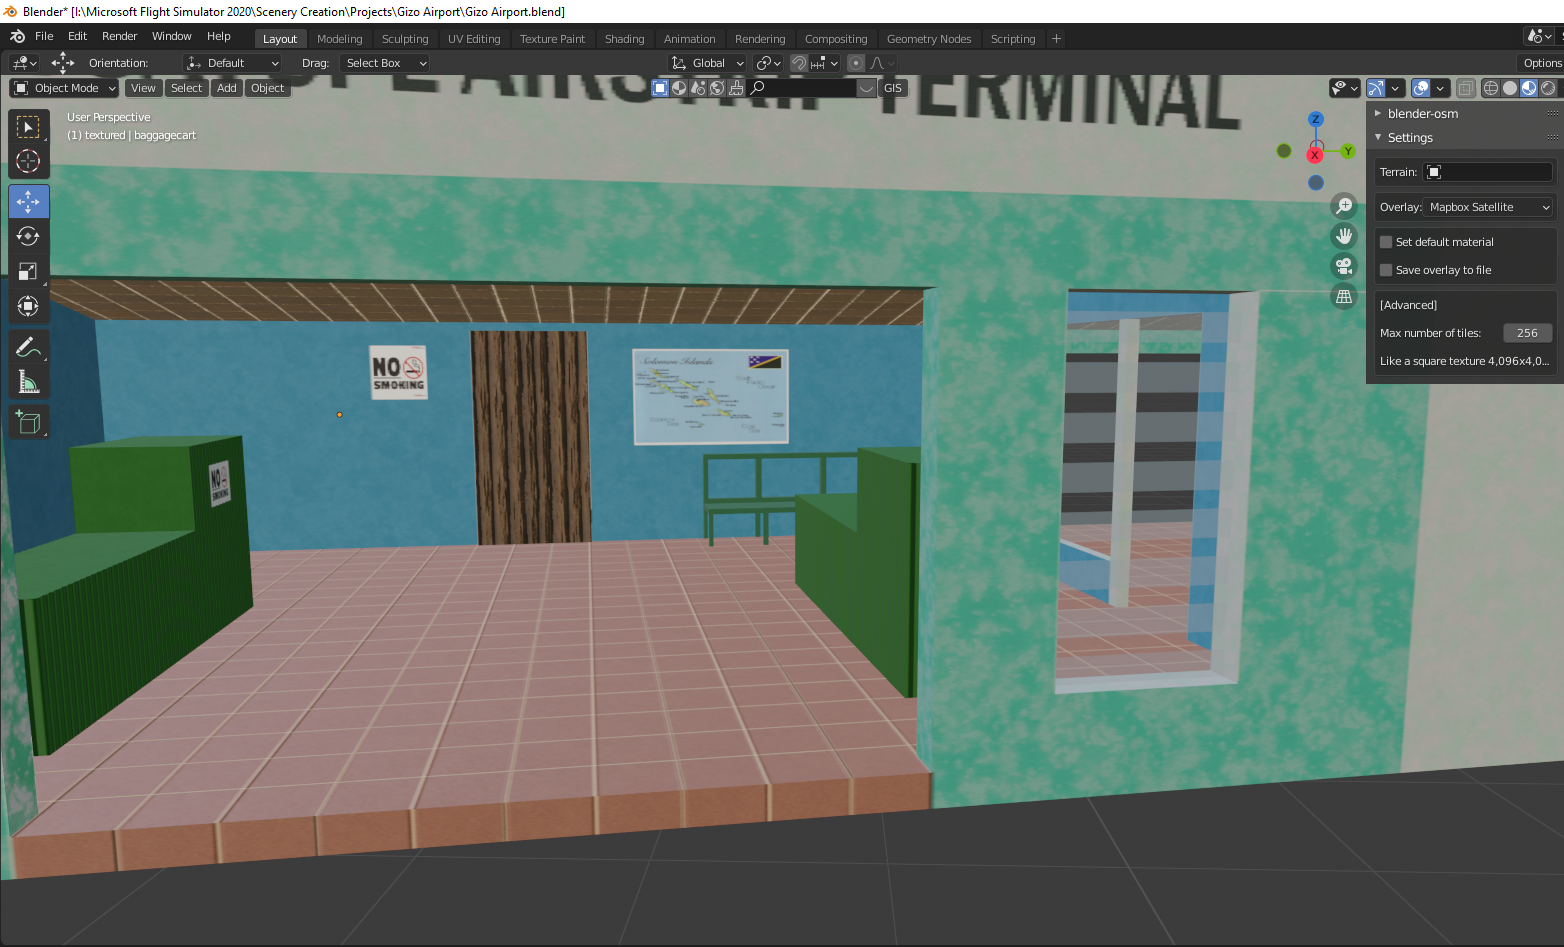
Task: Open the Object Mode dropdown
Action: click(65, 88)
